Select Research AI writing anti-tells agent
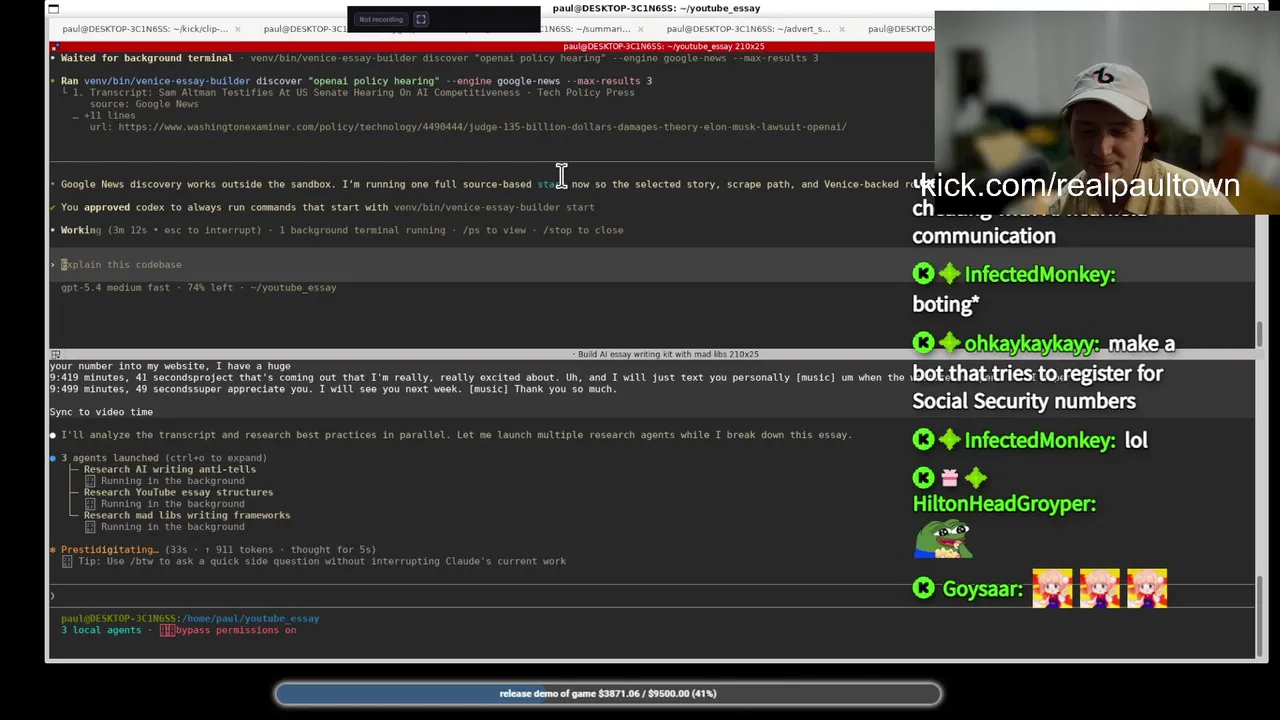The height and width of the screenshot is (720, 1280). coord(169,469)
